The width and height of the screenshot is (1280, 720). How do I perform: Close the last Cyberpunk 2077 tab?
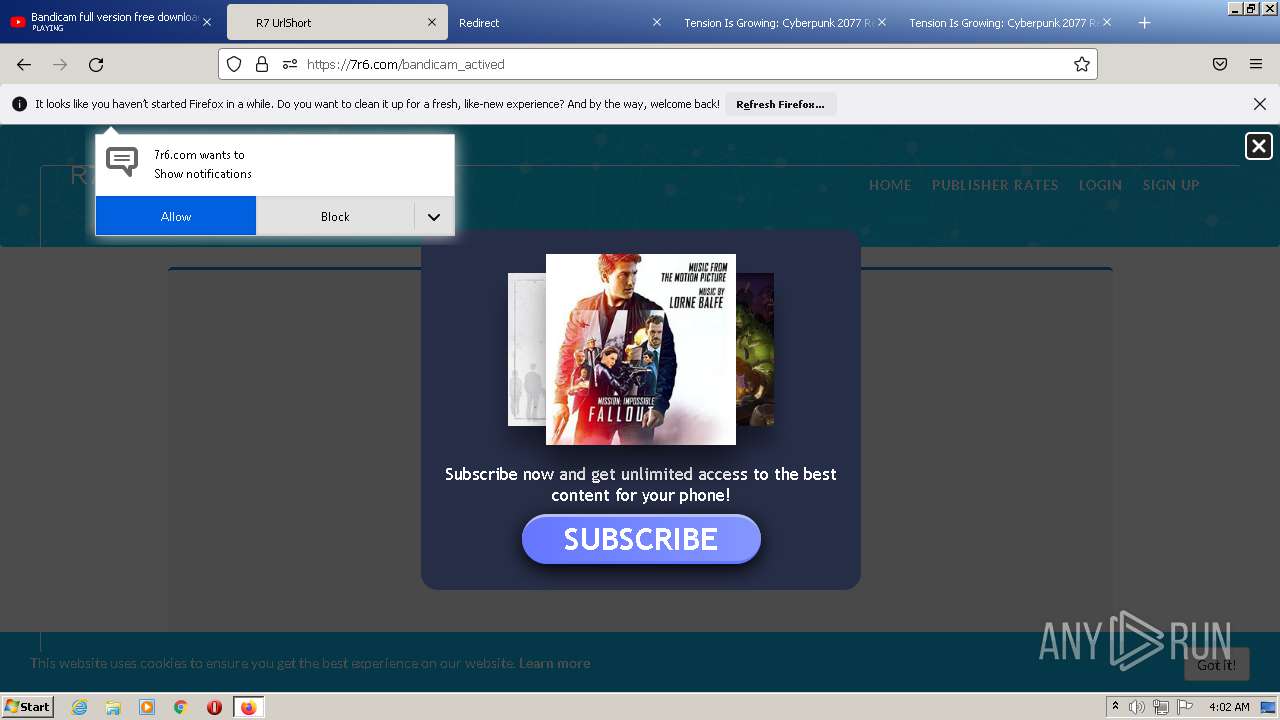click(1106, 22)
